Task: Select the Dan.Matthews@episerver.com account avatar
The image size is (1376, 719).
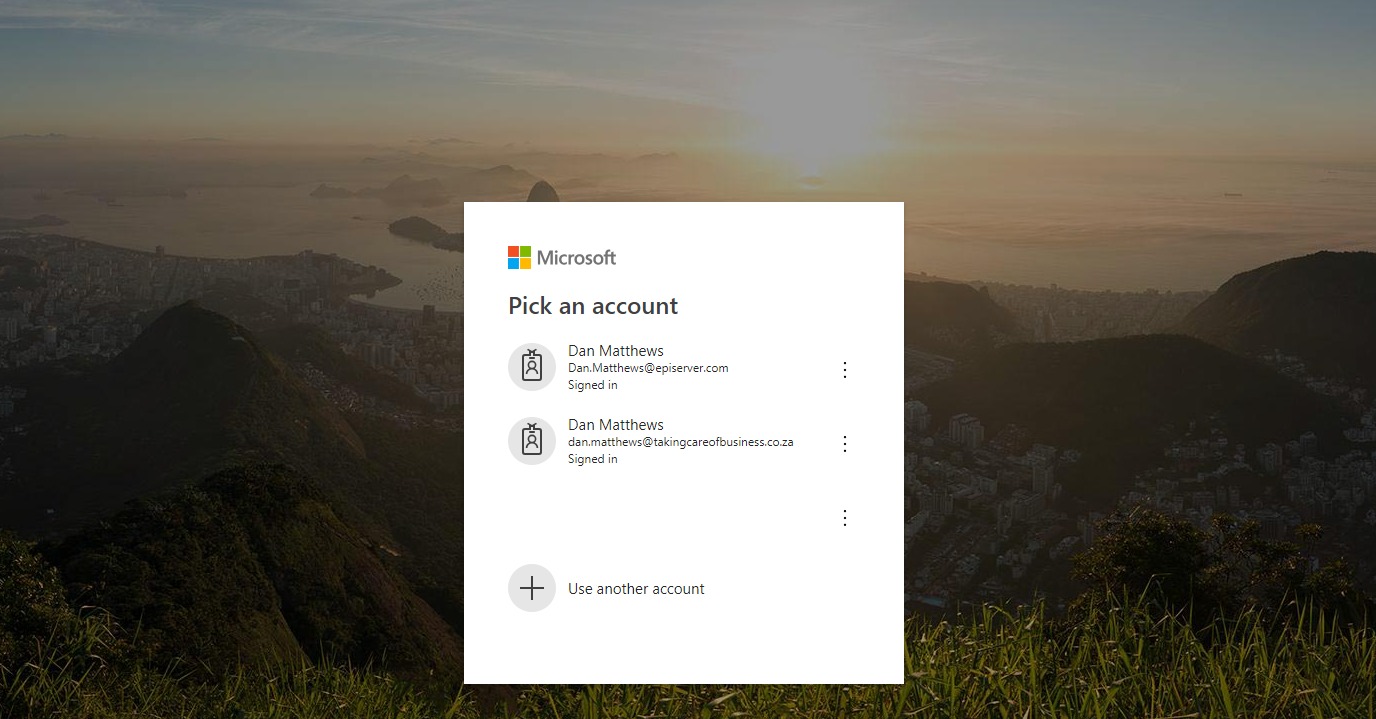Action: click(532, 367)
